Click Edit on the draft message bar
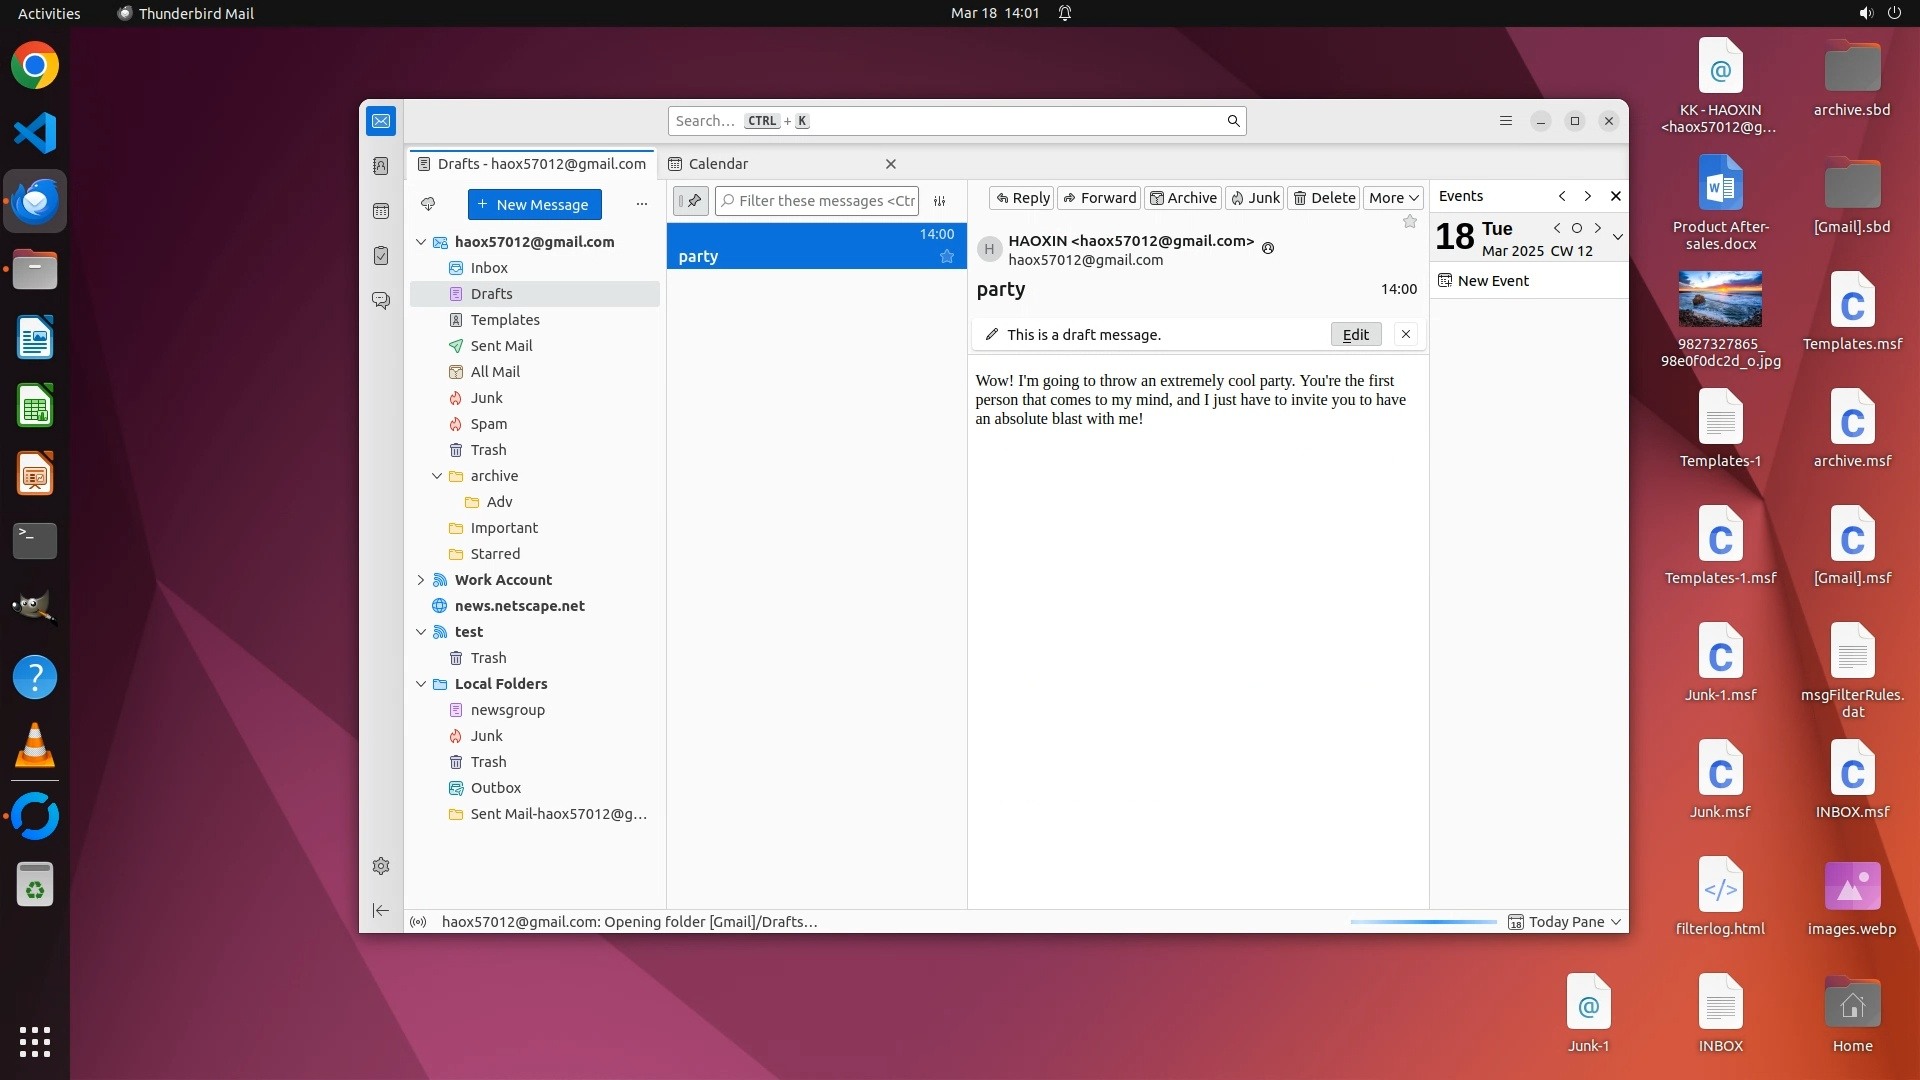 click(1355, 335)
